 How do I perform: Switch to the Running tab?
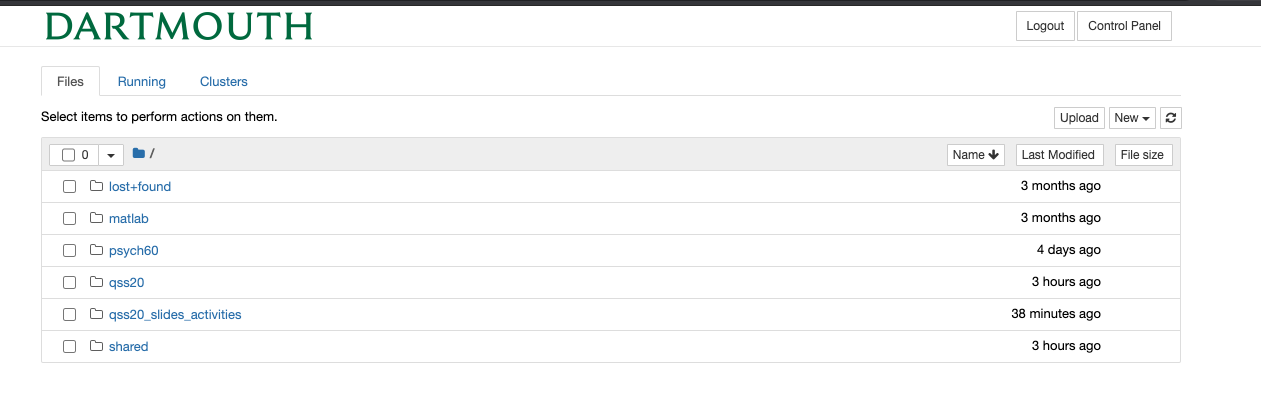tap(141, 82)
